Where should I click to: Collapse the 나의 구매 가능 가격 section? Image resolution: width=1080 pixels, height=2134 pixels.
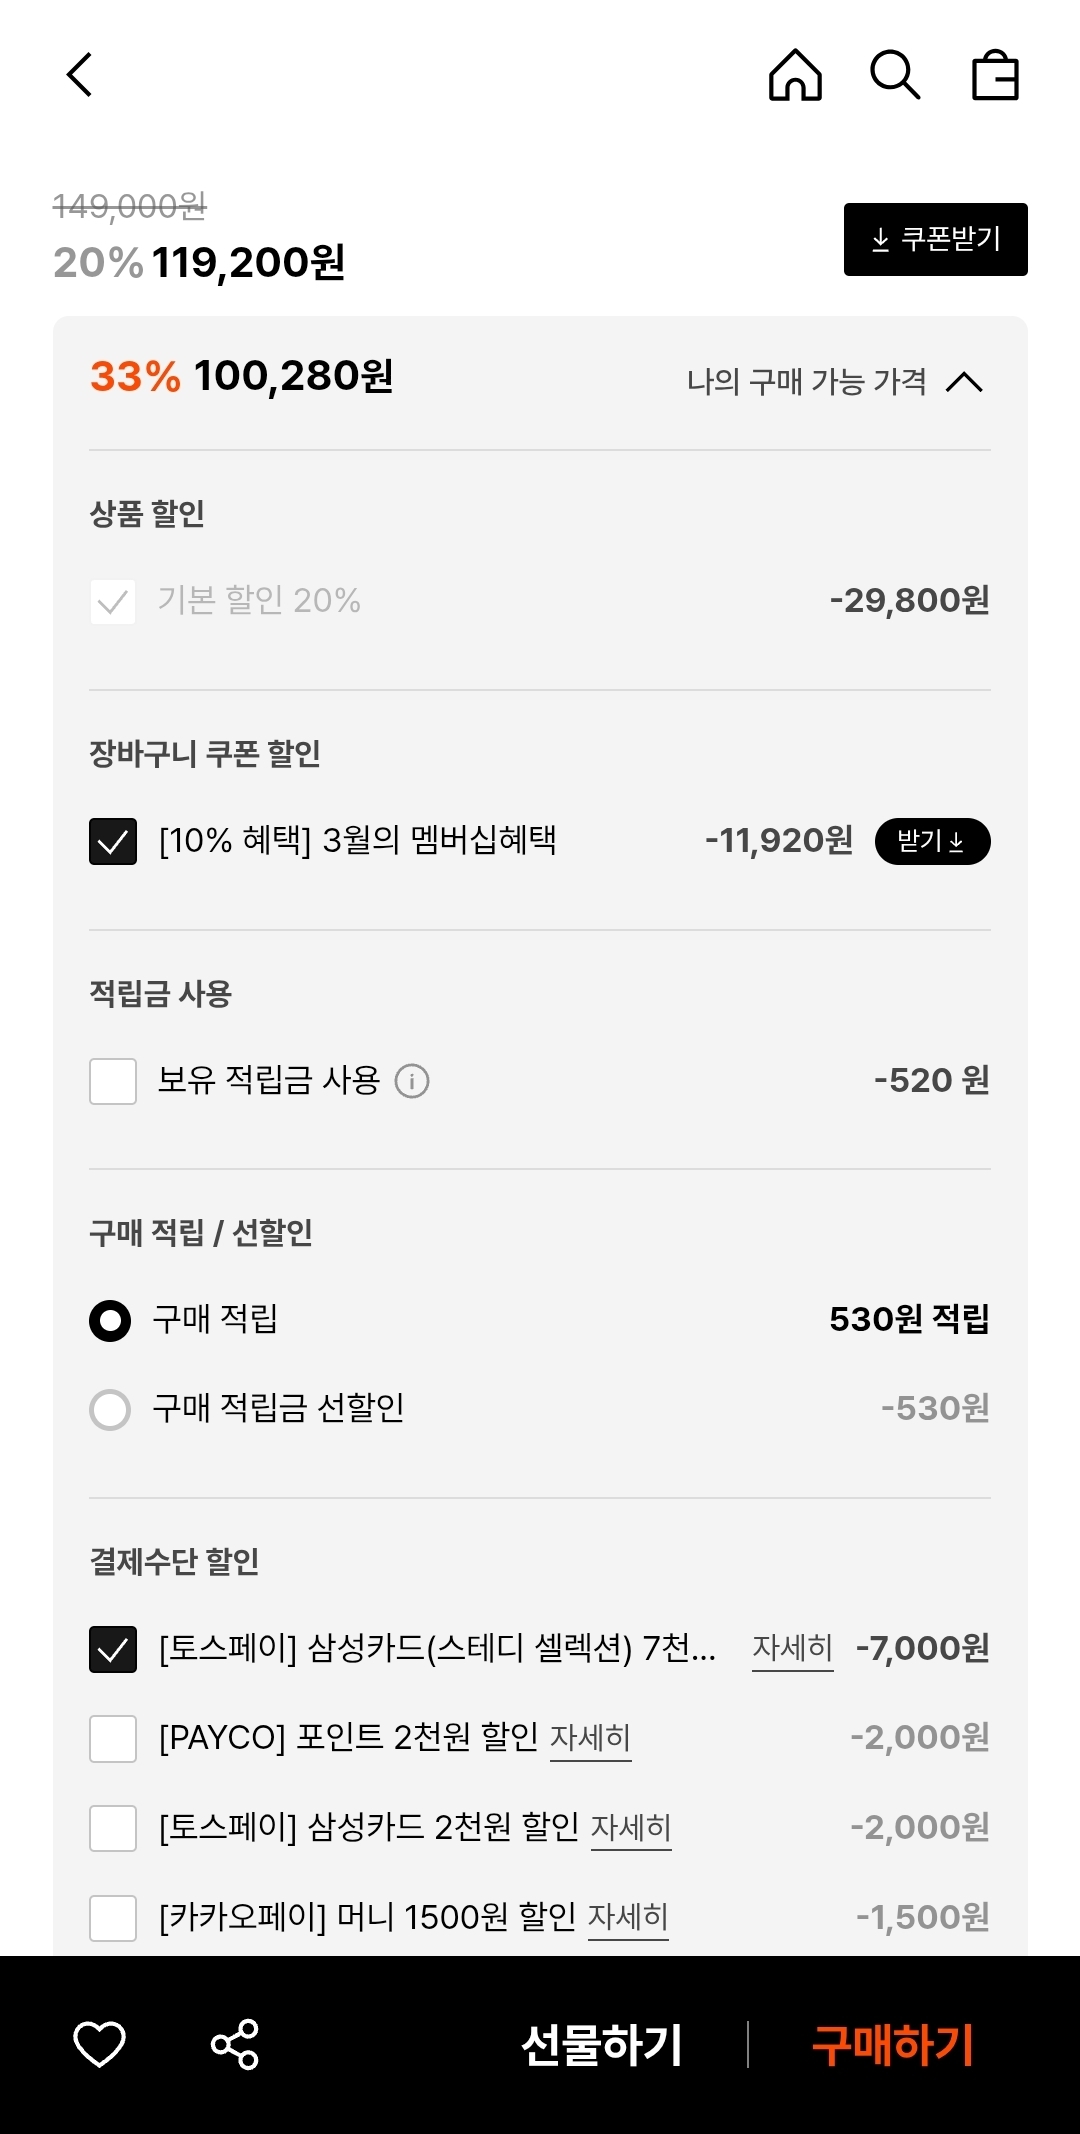click(964, 382)
